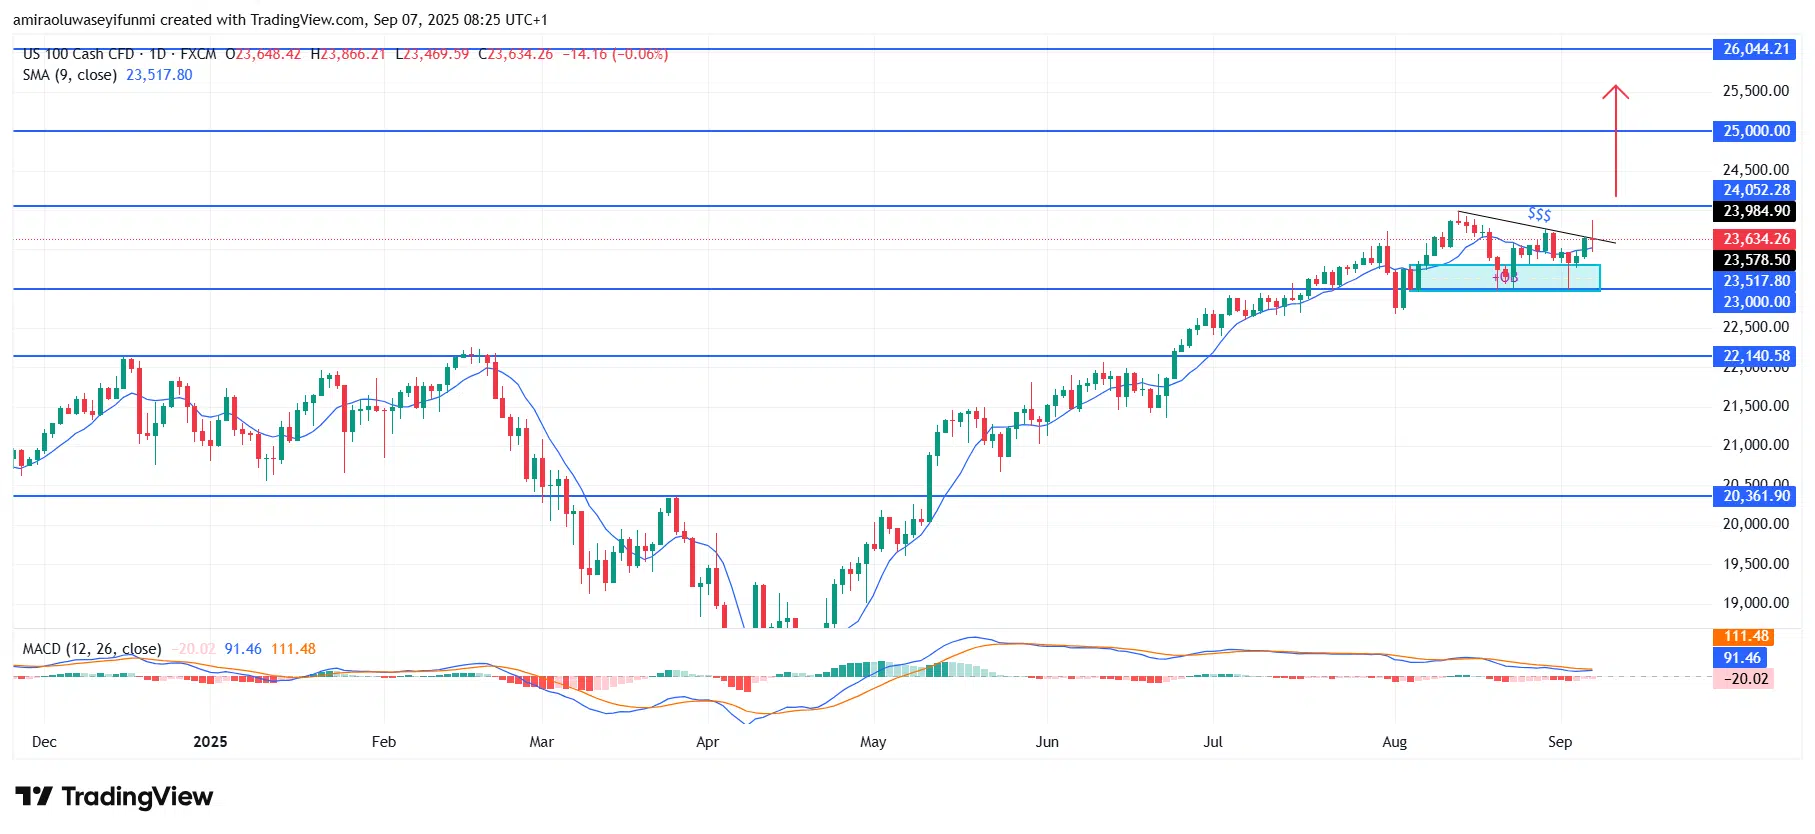This screenshot has width=1815, height=834.
Task: Click the 22,140.58 price label
Action: point(1755,356)
